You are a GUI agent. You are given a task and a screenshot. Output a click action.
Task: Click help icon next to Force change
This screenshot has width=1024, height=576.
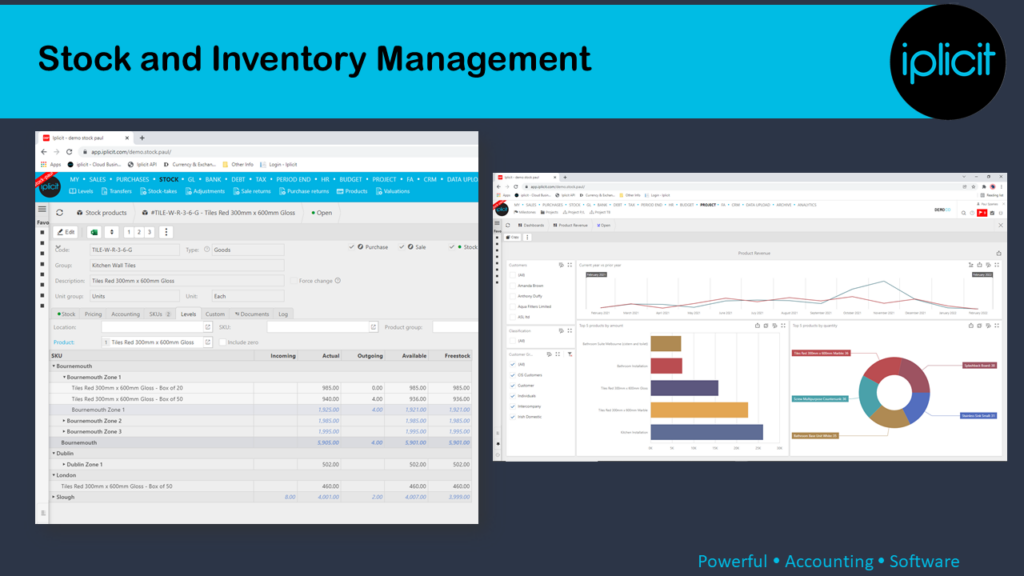click(338, 281)
